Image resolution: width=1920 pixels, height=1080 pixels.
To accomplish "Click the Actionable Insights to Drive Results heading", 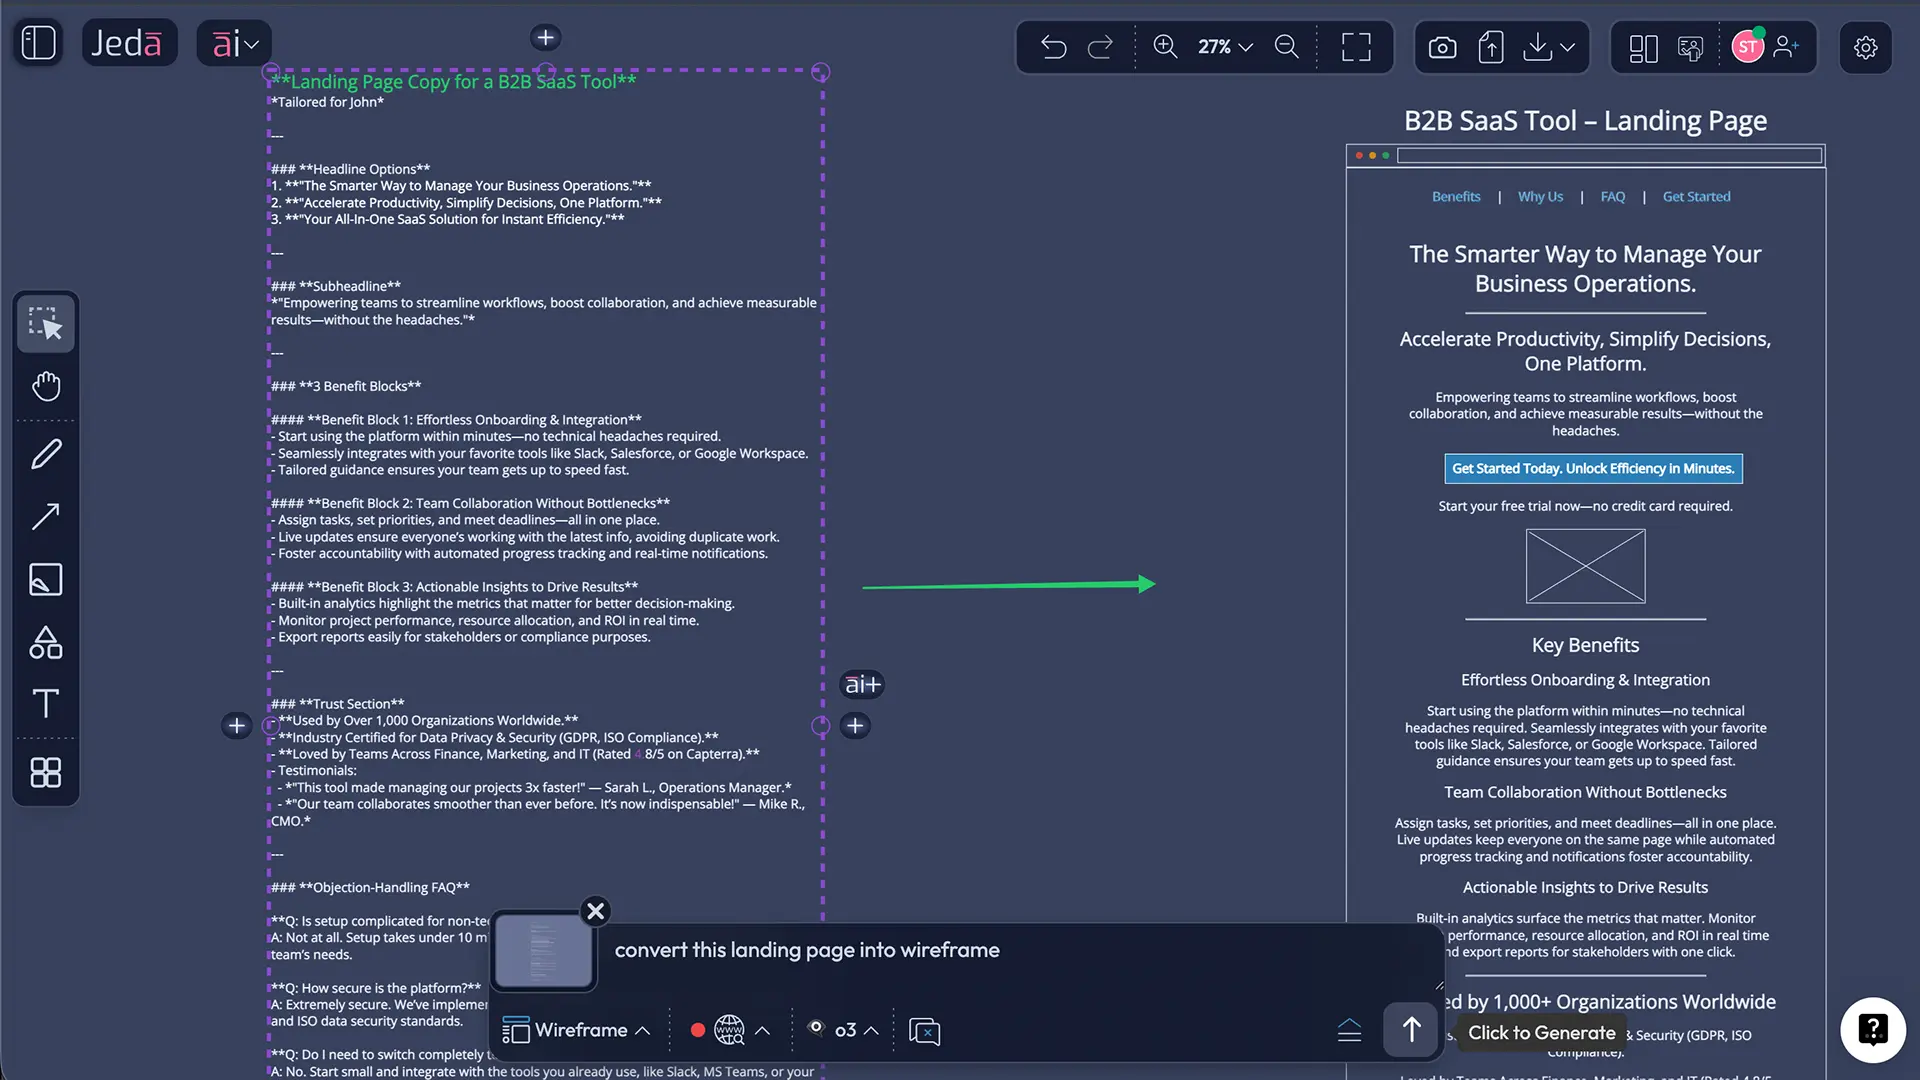I will click(x=1585, y=888).
